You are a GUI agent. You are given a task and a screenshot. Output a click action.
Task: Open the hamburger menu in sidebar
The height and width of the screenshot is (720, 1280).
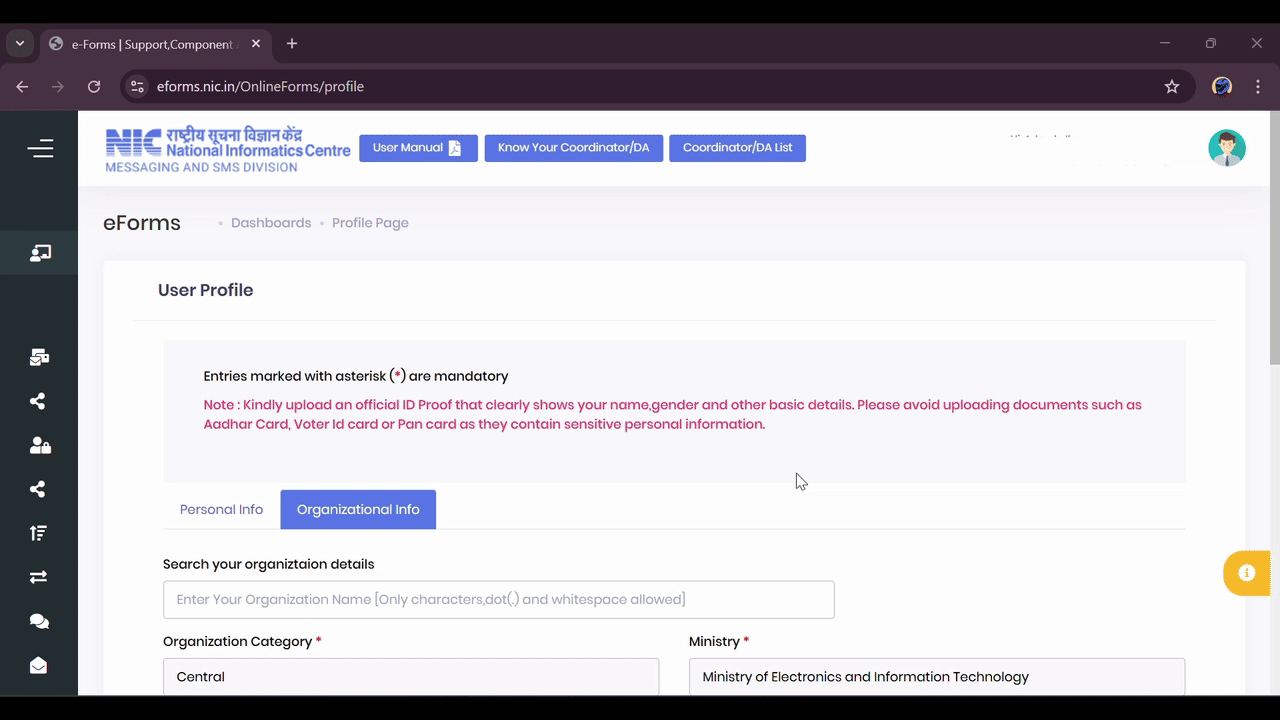tap(40, 148)
